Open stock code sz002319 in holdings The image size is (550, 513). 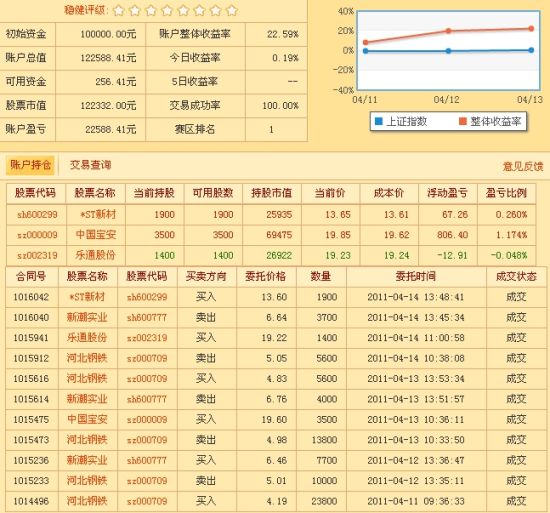click(37, 255)
